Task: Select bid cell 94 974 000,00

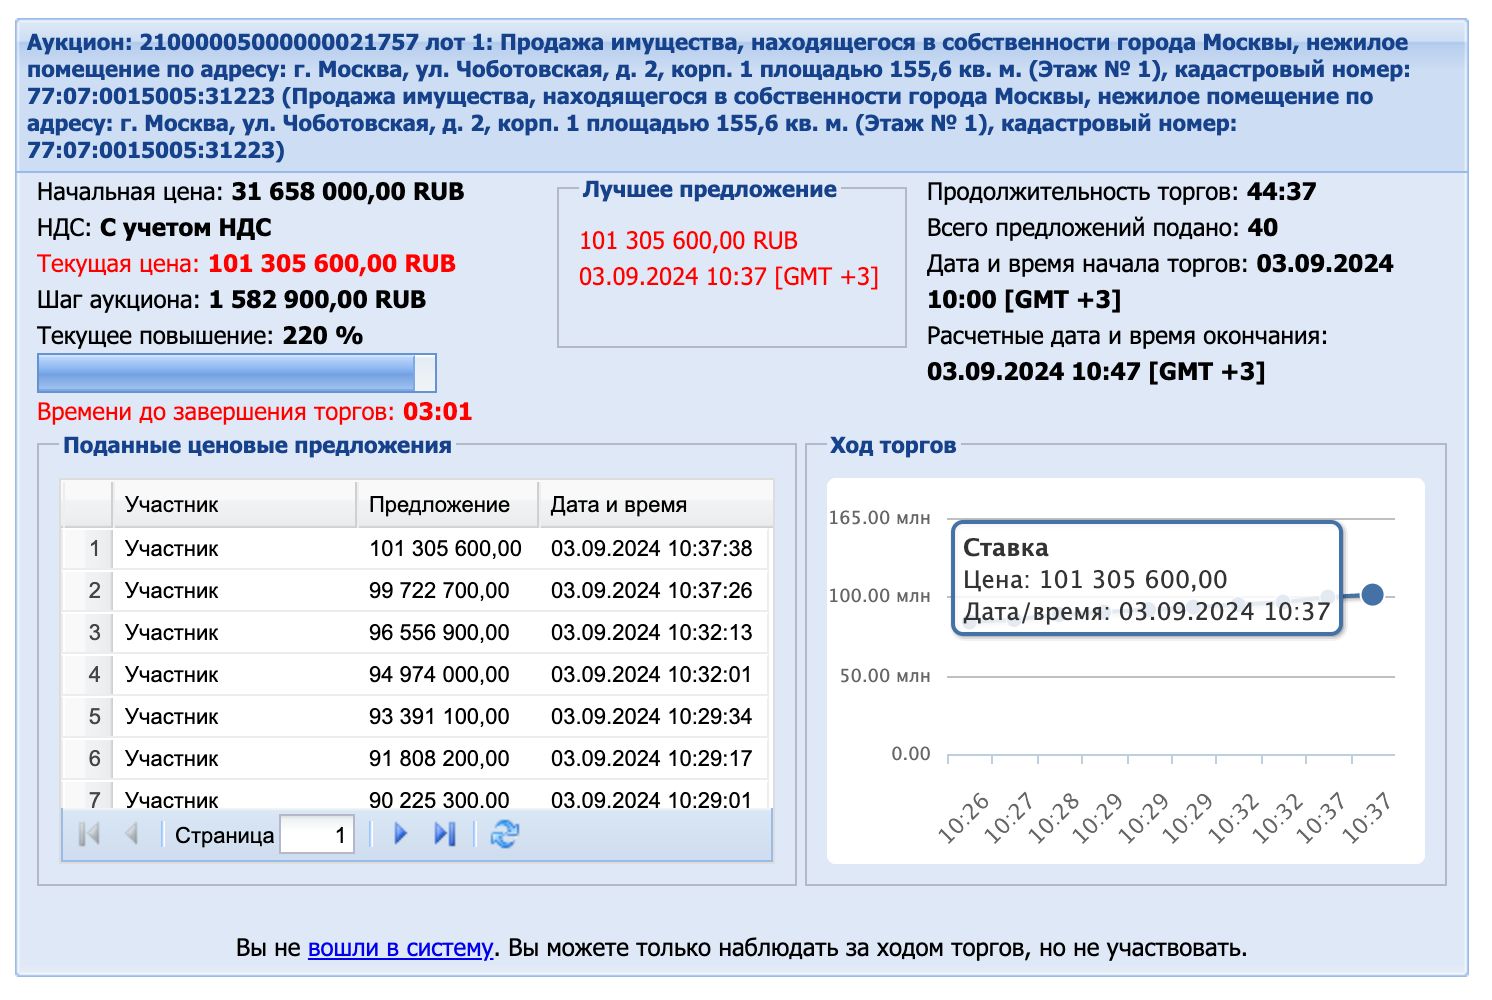Action: click(x=439, y=674)
